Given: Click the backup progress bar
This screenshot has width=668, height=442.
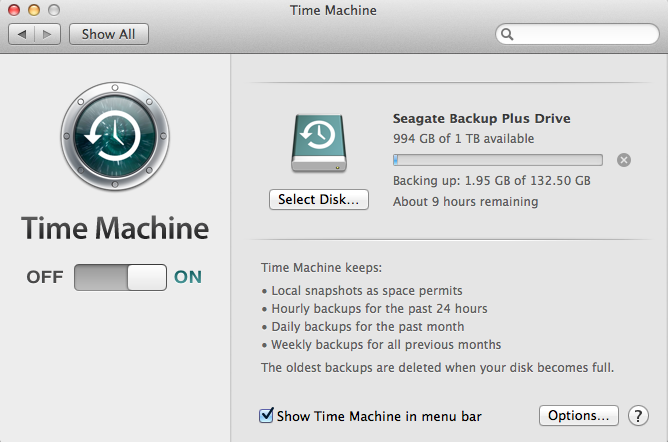Looking at the screenshot, I should pyautogui.click(x=498, y=160).
